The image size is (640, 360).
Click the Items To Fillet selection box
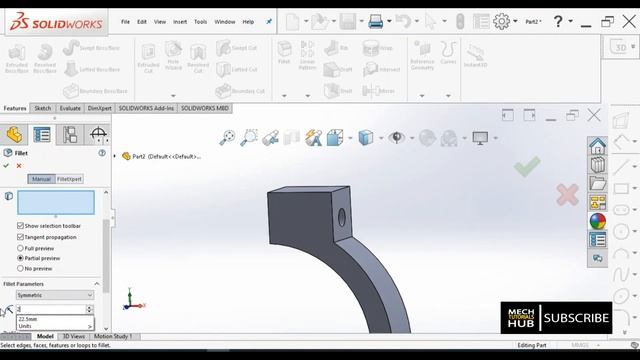(56, 202)
